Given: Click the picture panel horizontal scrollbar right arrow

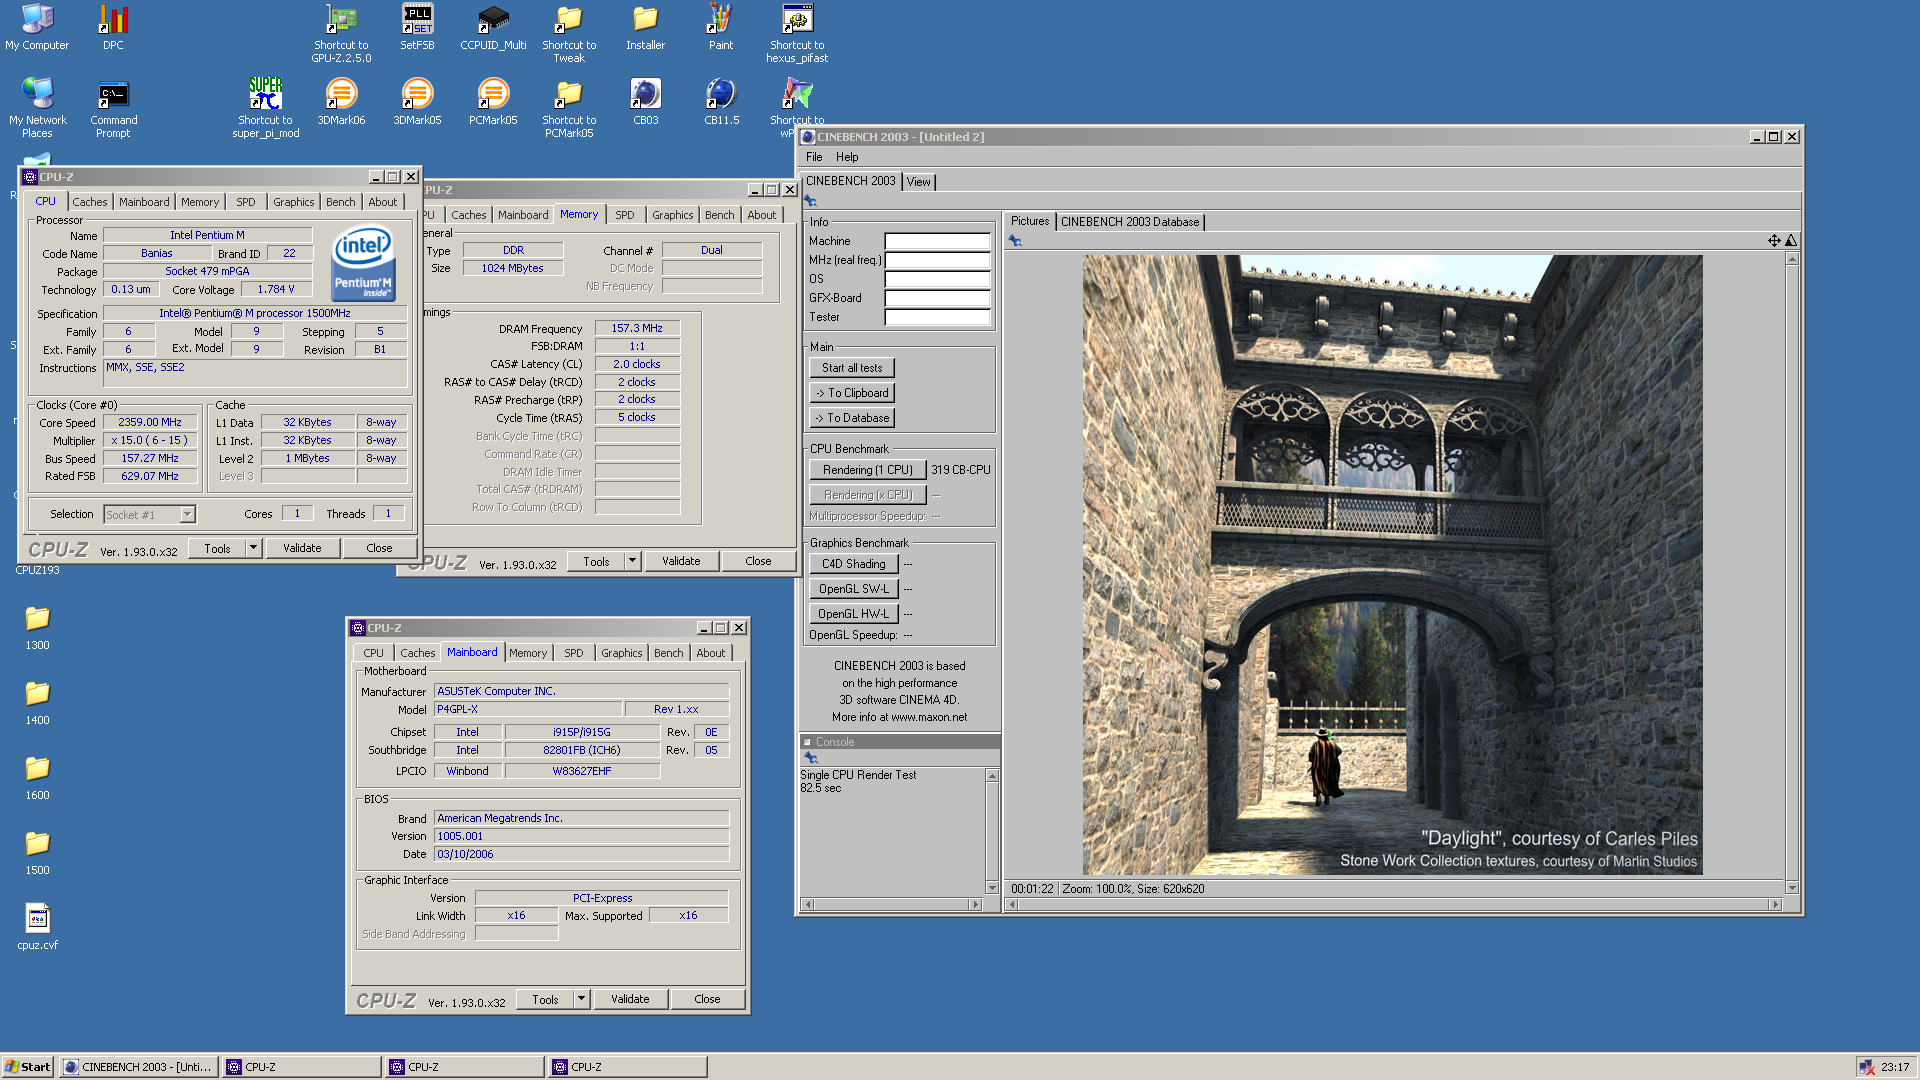Looking at the screenshot, I should click(x=1775, y=904).
